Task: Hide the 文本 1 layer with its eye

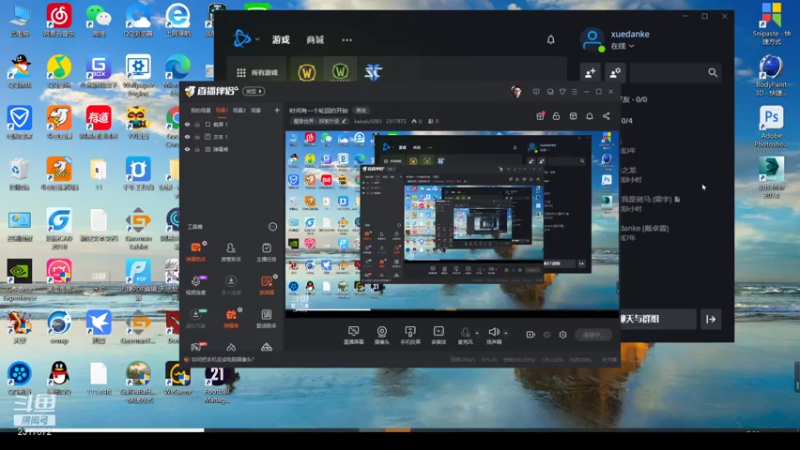Action: coord(187,137)
